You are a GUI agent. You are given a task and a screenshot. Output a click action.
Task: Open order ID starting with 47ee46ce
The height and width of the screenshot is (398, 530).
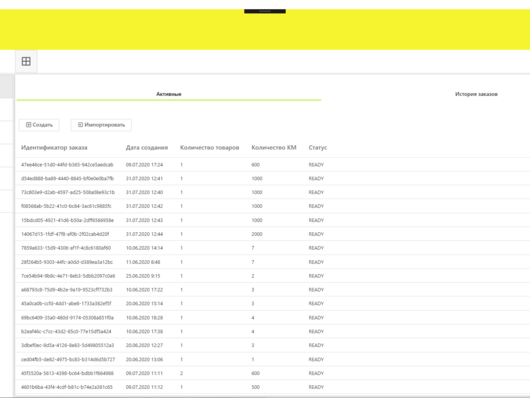(x=67, y=165)
